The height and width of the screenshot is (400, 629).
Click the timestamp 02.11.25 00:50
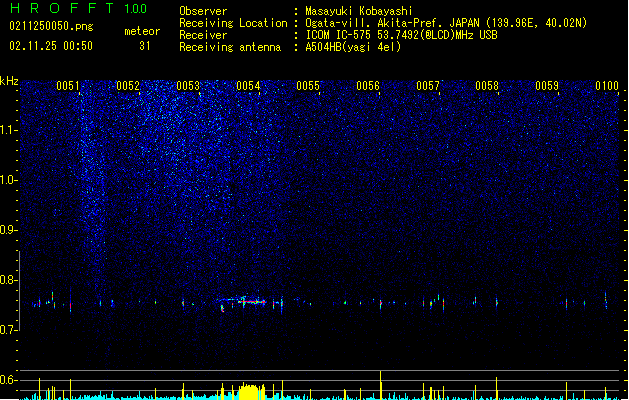tap(51, 46)
